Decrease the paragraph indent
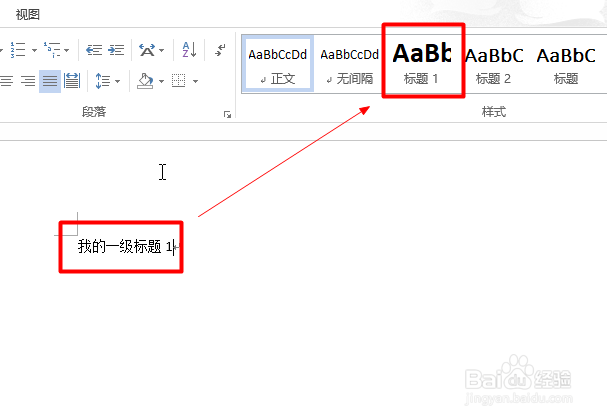The width and height of the screenshot is (607, 420). coord(94,50)
